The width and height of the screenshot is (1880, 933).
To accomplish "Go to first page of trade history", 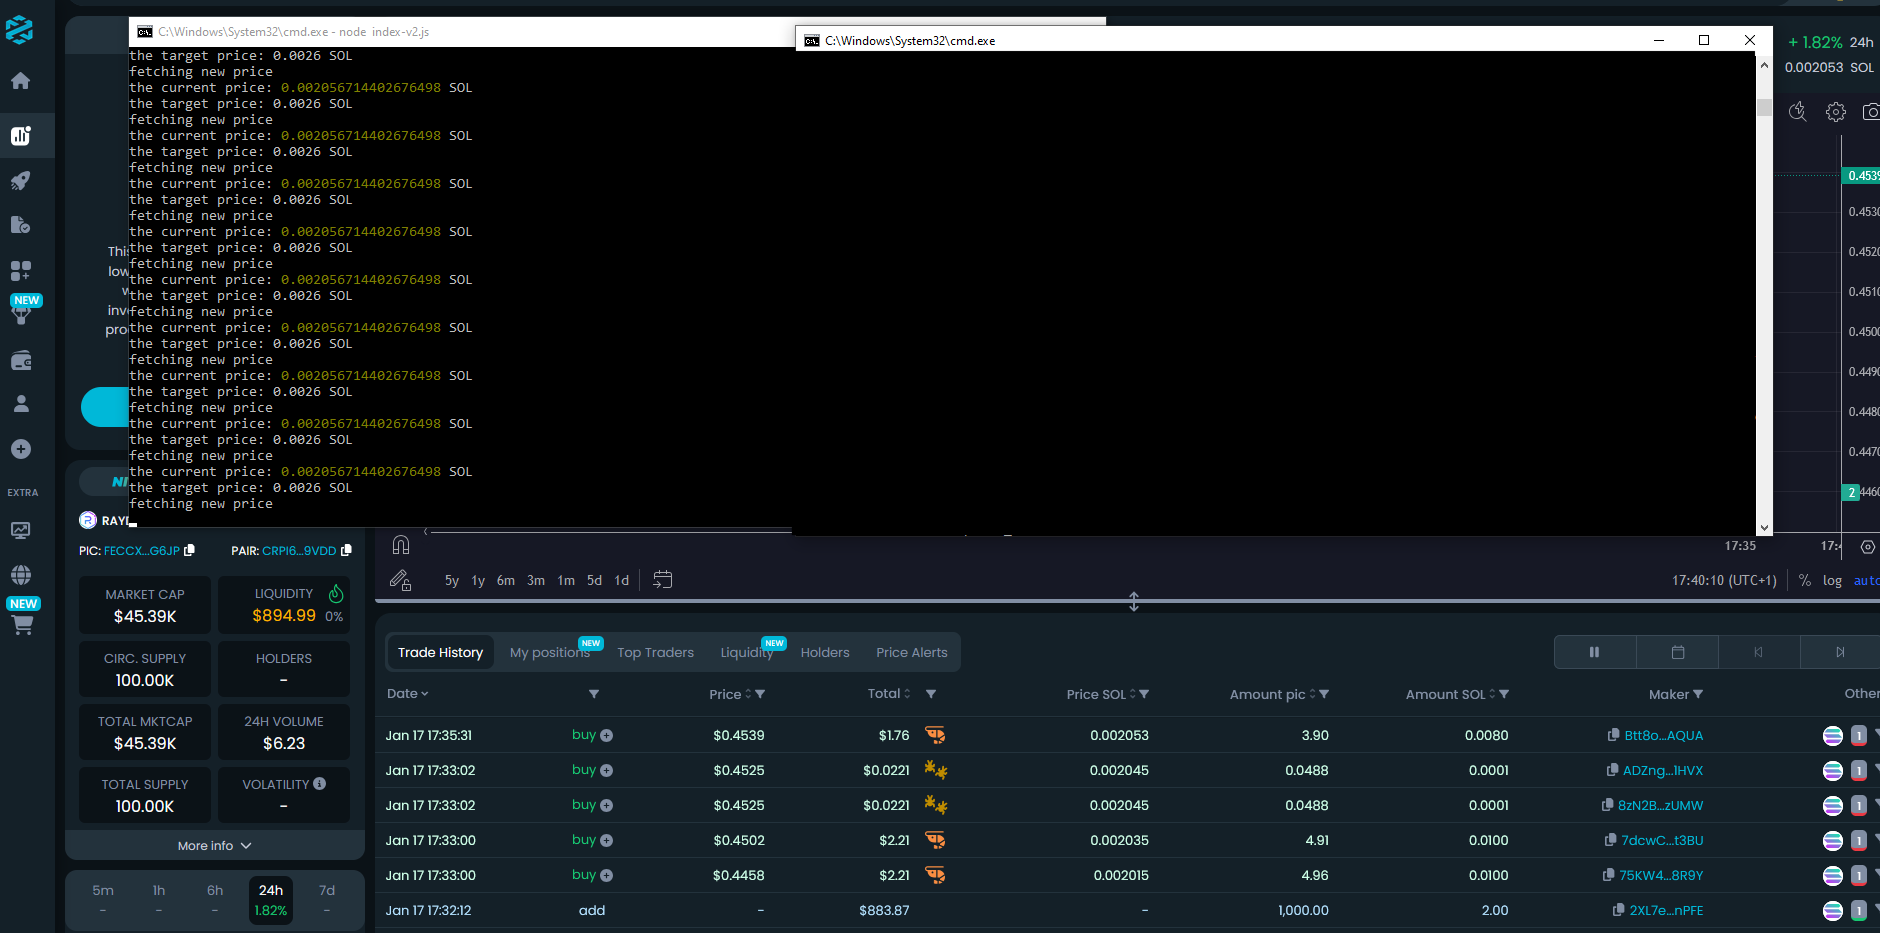I will [1758, 652].
